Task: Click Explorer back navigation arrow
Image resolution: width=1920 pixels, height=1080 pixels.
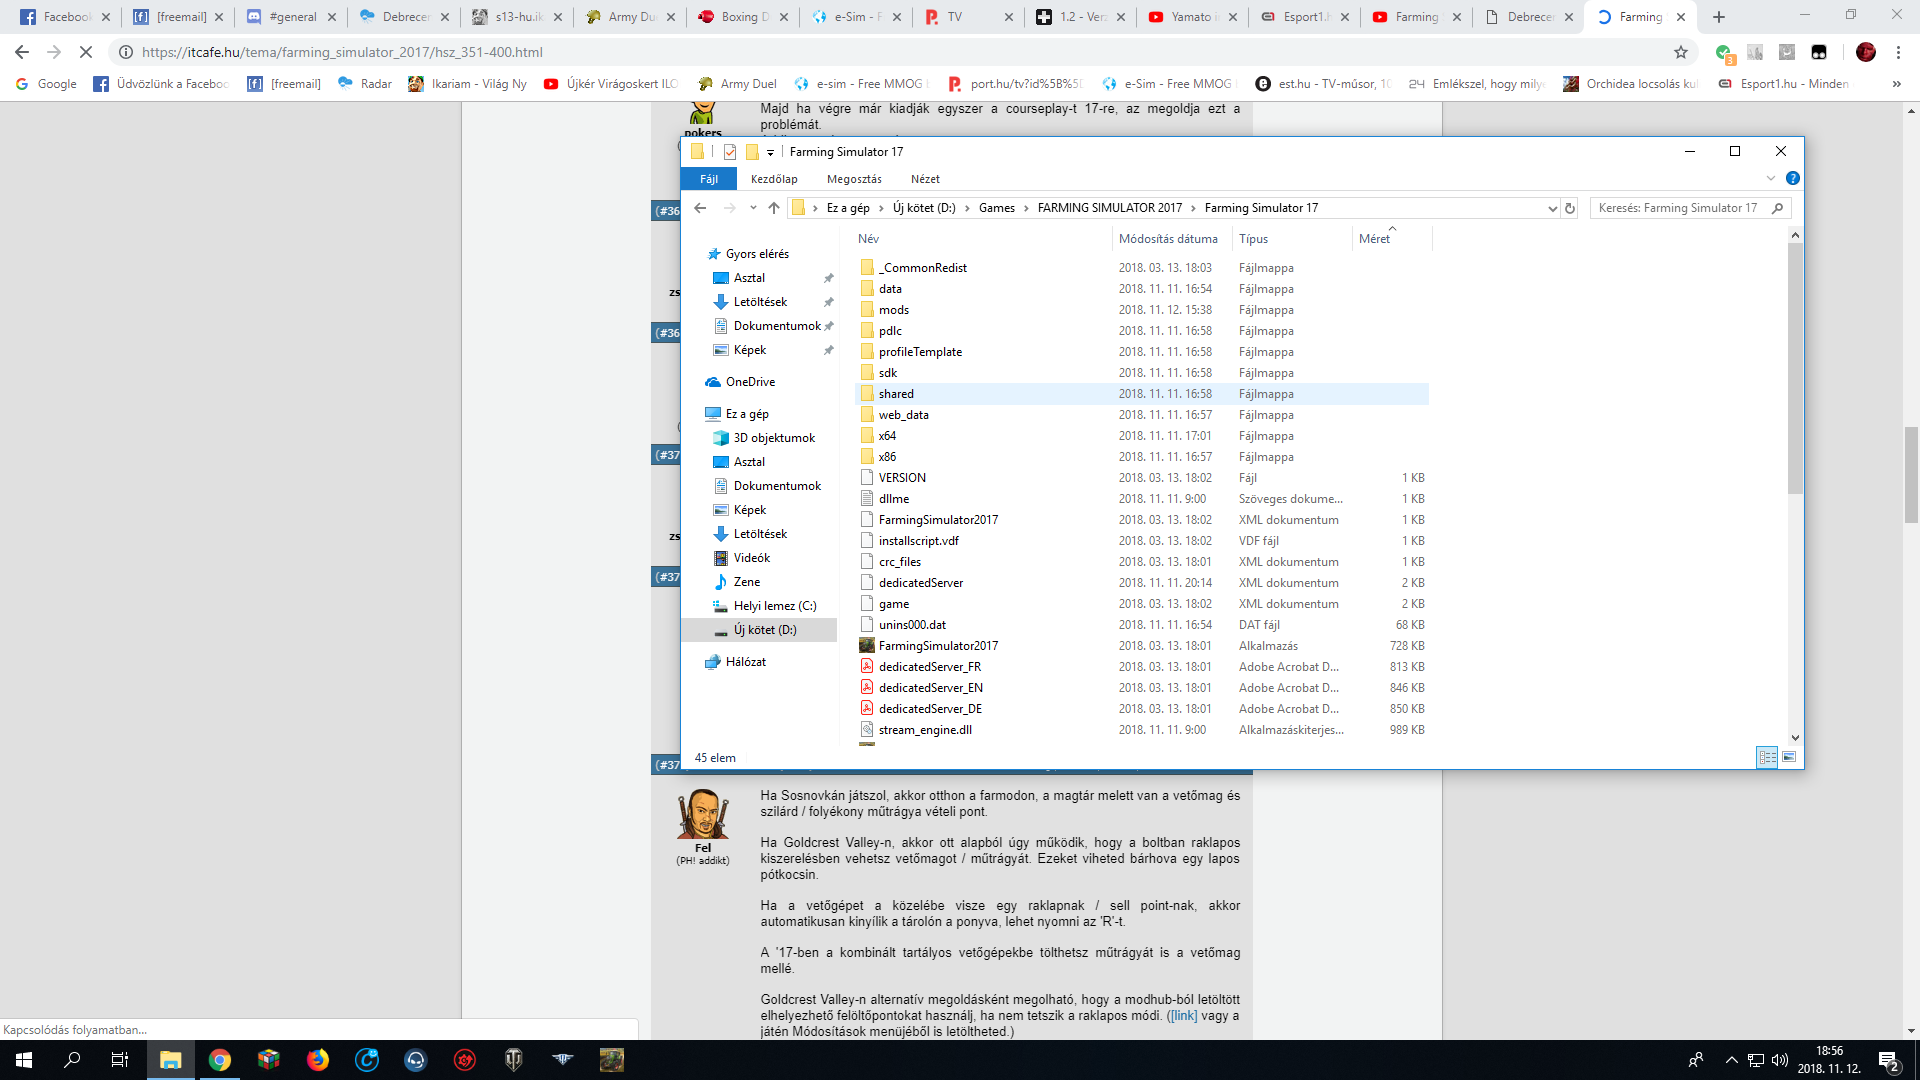Action: (x=700, y=208)
